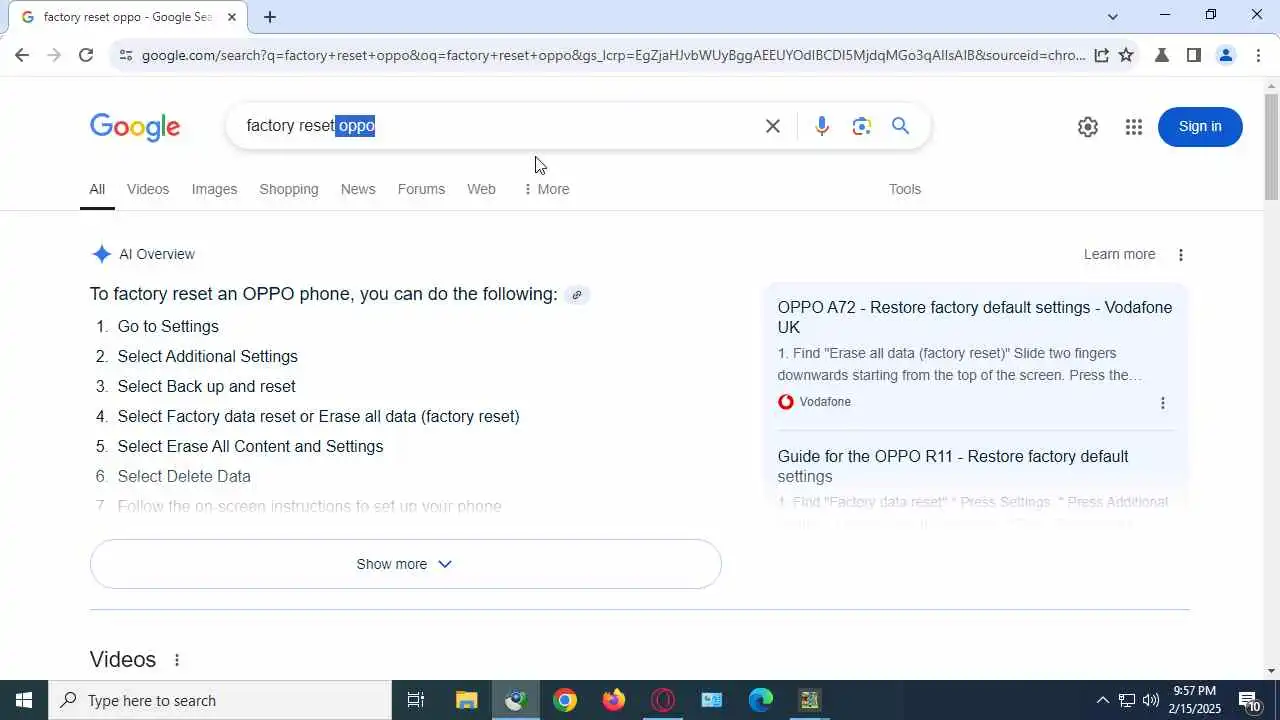1280x720 pixels.
Task: Open the Chrome Labs flask icon
Action: point(1161,55)
